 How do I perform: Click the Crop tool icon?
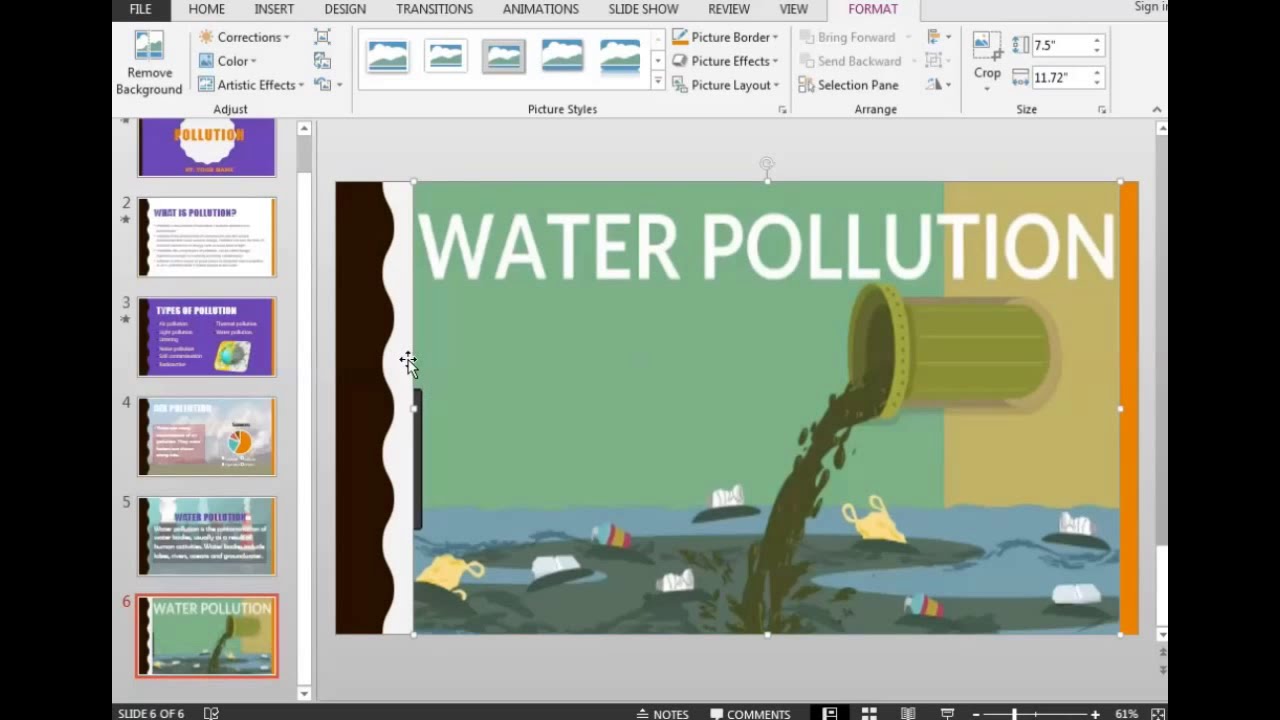pyautogui.click(x=987, y=46)
